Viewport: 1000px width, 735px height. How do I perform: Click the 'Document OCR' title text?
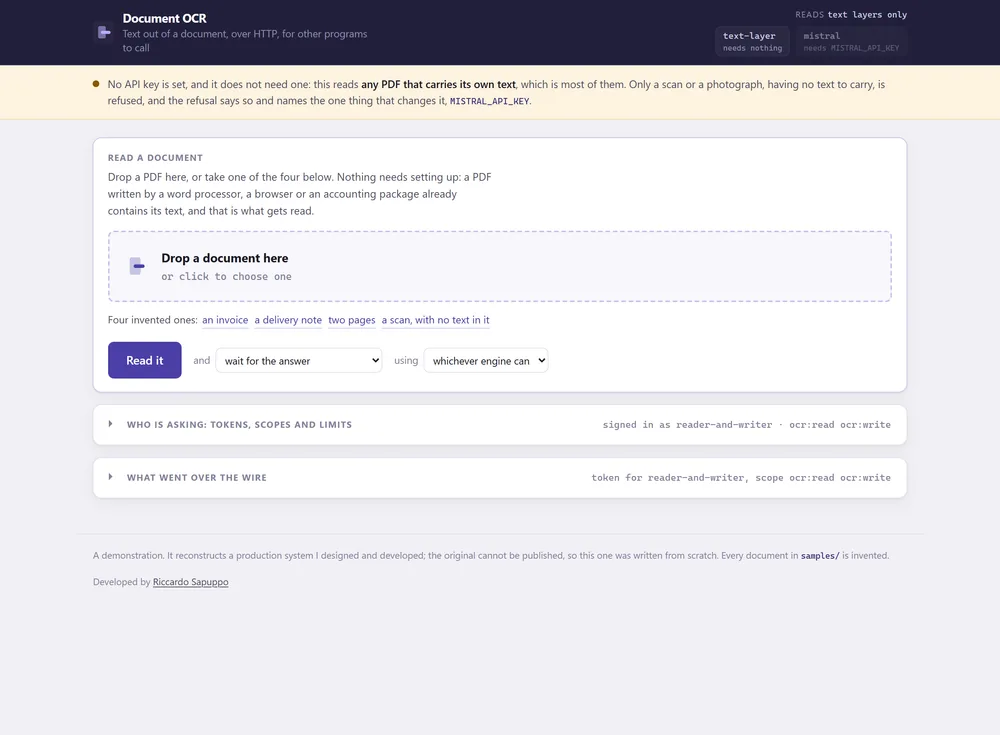[x=165, y=19]
